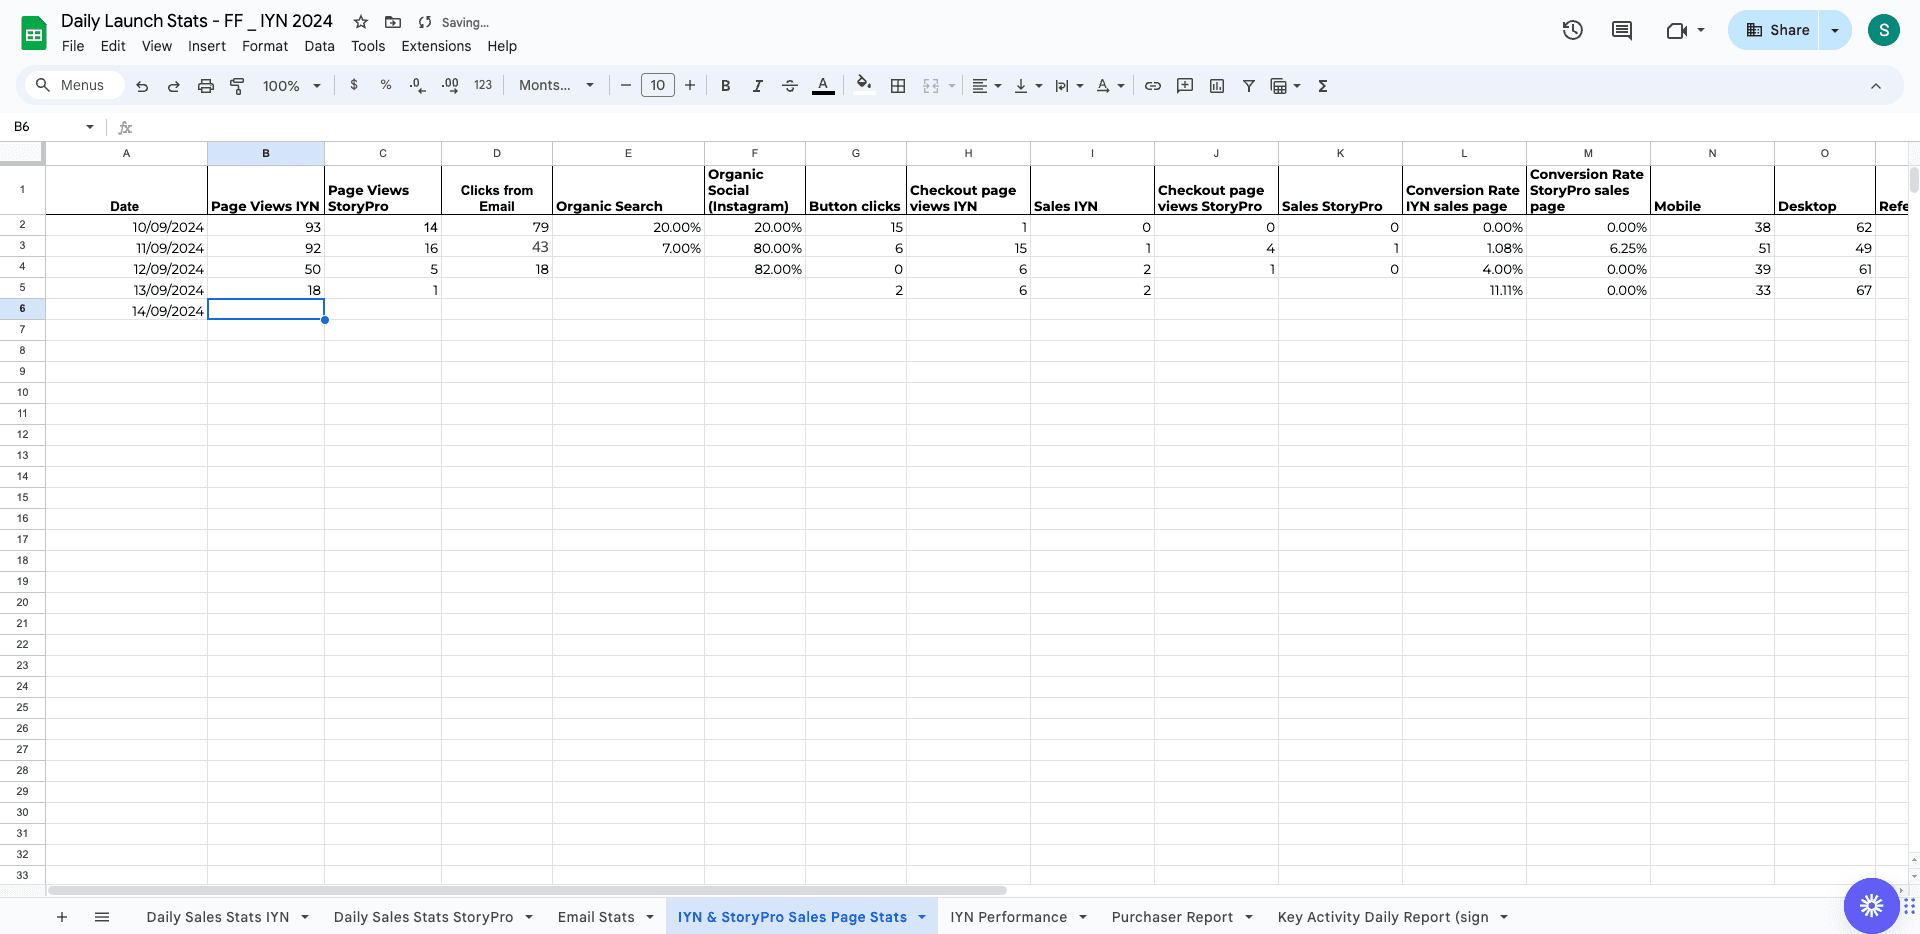
Task: Open the zoom 100% dropdown
Action: coord(291,86)
